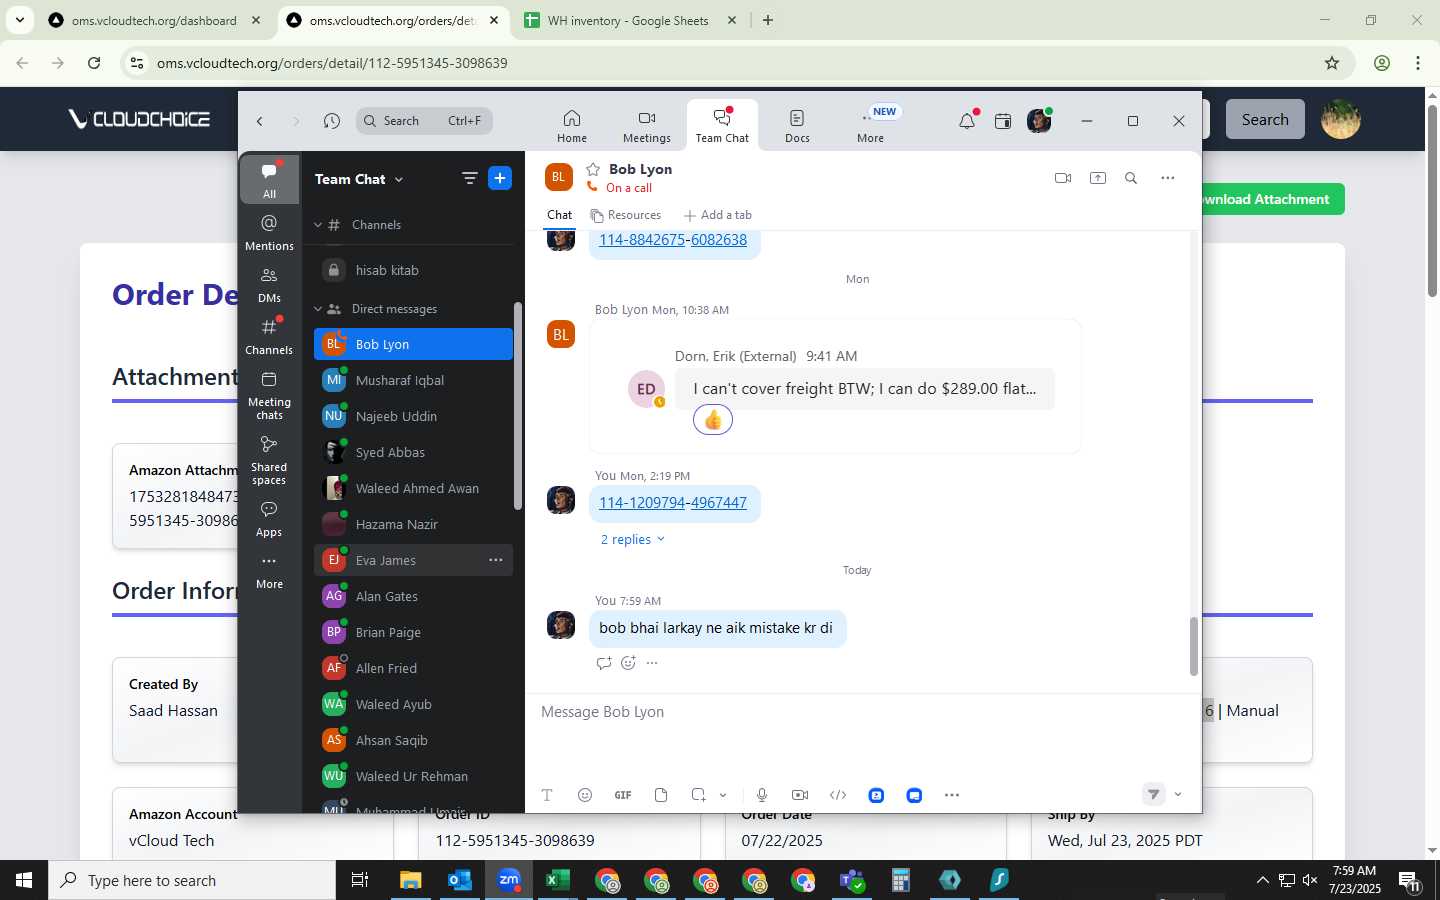Image resolution: width=1440 pixels, height=900 pixels.
Task: Click the Zoom Search box
Action: click(x=424, y=121)
